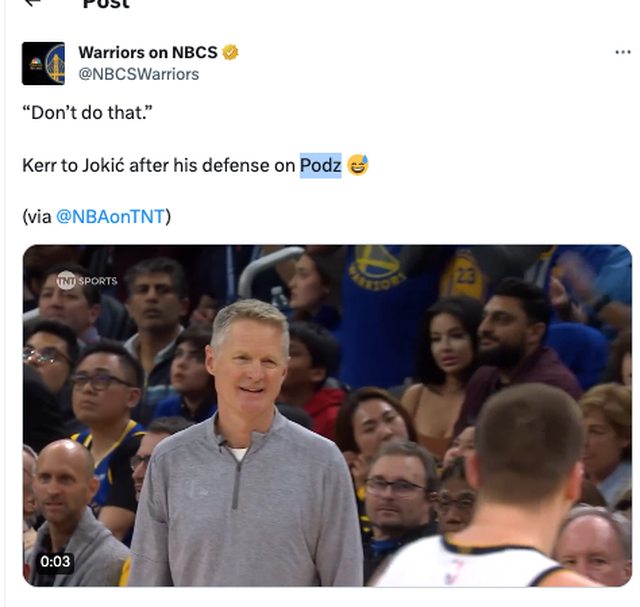Click the "(via" text before the mention
Viewport: 640px width, 607px height.
pos(37,216)
